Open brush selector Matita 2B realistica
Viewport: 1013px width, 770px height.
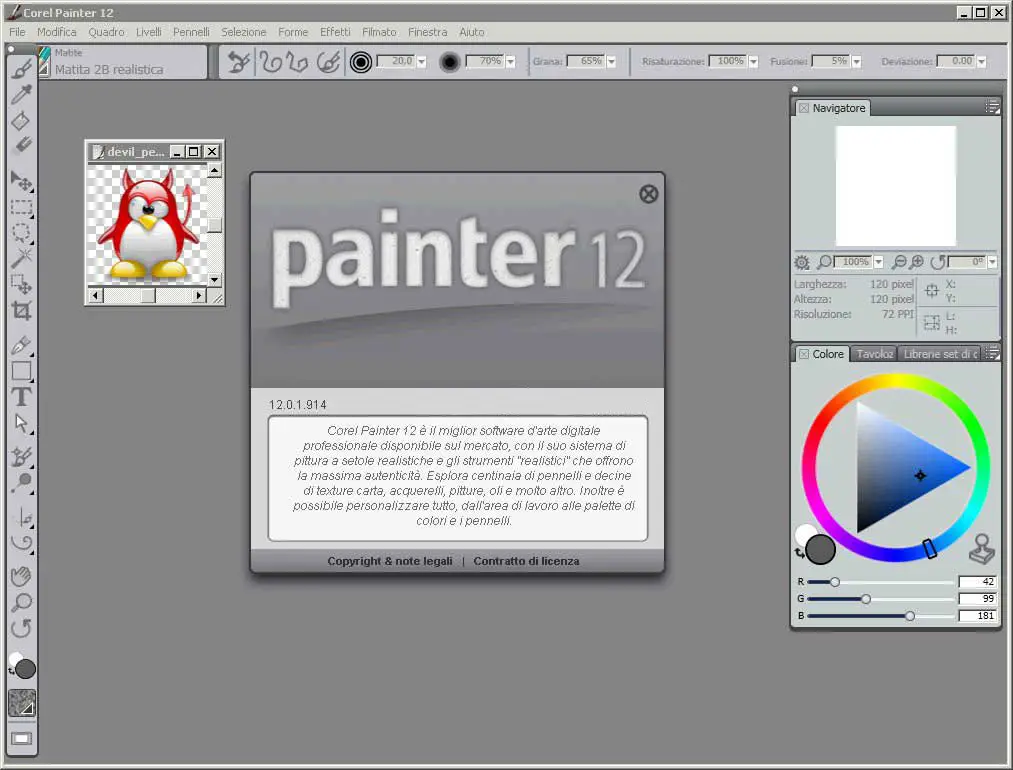[123, 62]
